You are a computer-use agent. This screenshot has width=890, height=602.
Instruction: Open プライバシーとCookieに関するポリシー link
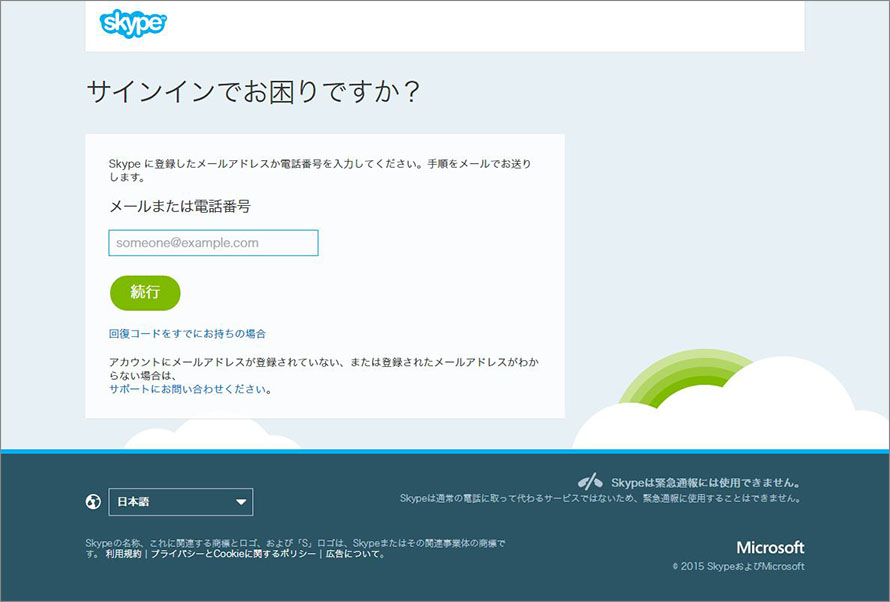point(233,554)
